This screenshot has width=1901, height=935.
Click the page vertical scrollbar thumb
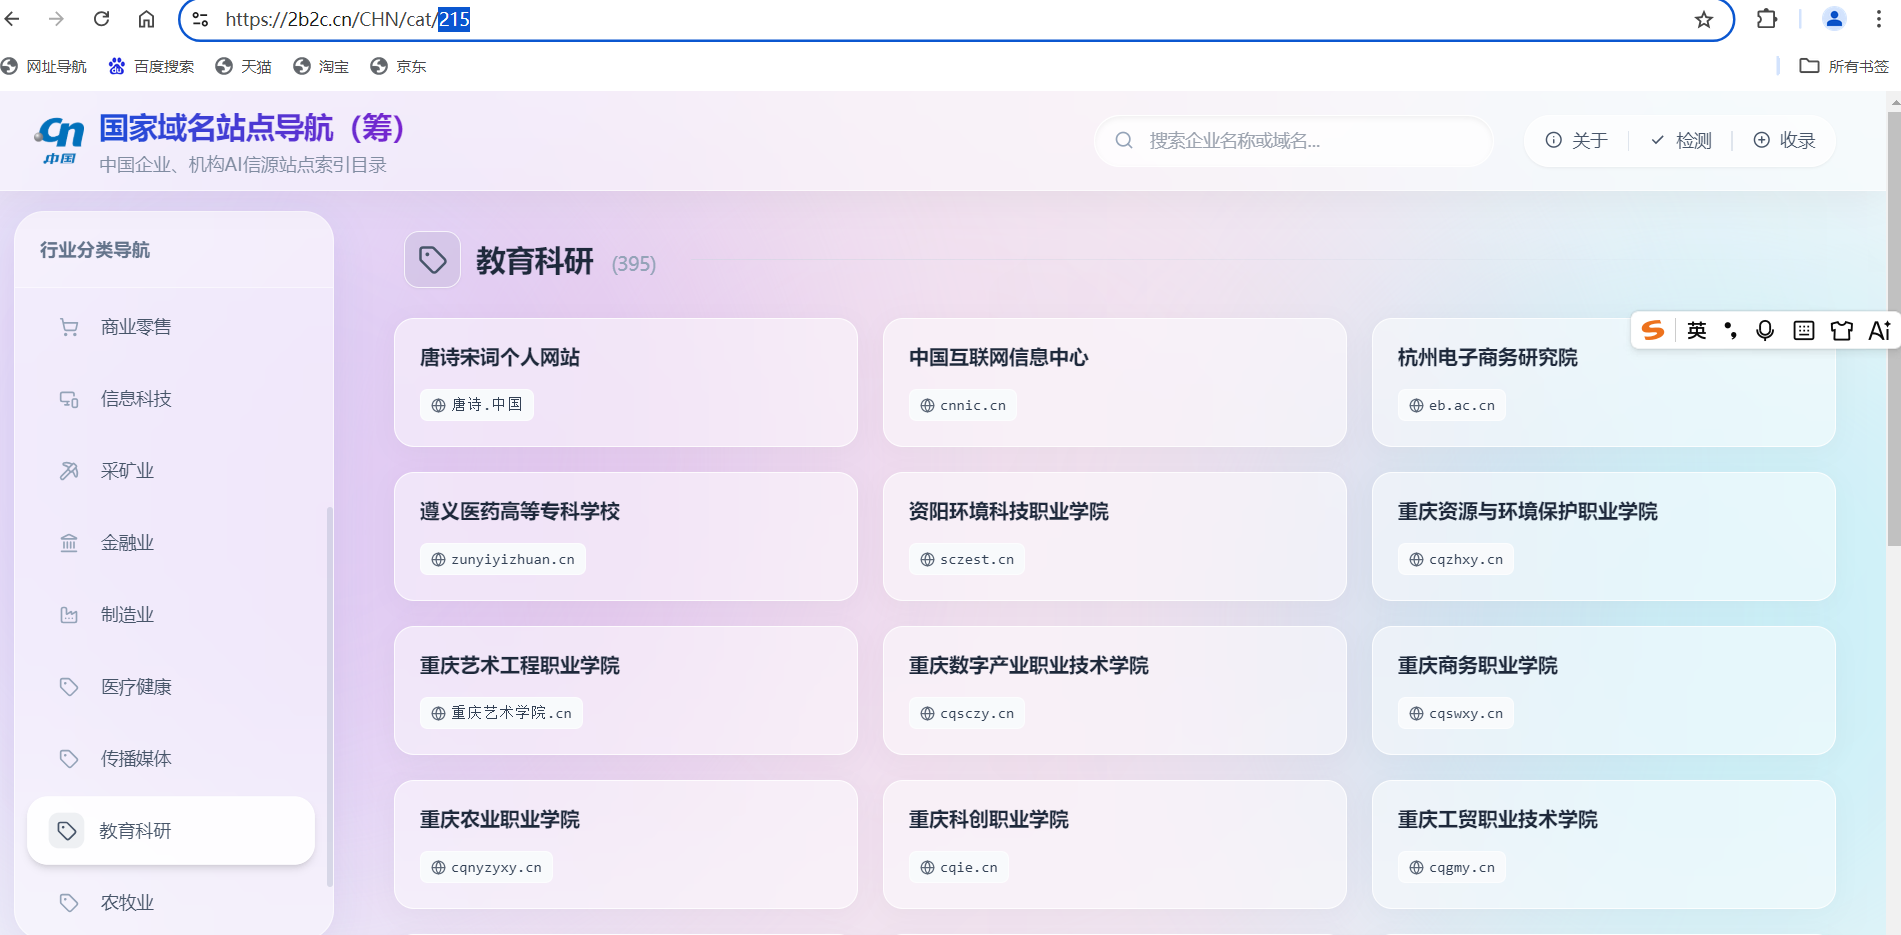[1894, 327]
